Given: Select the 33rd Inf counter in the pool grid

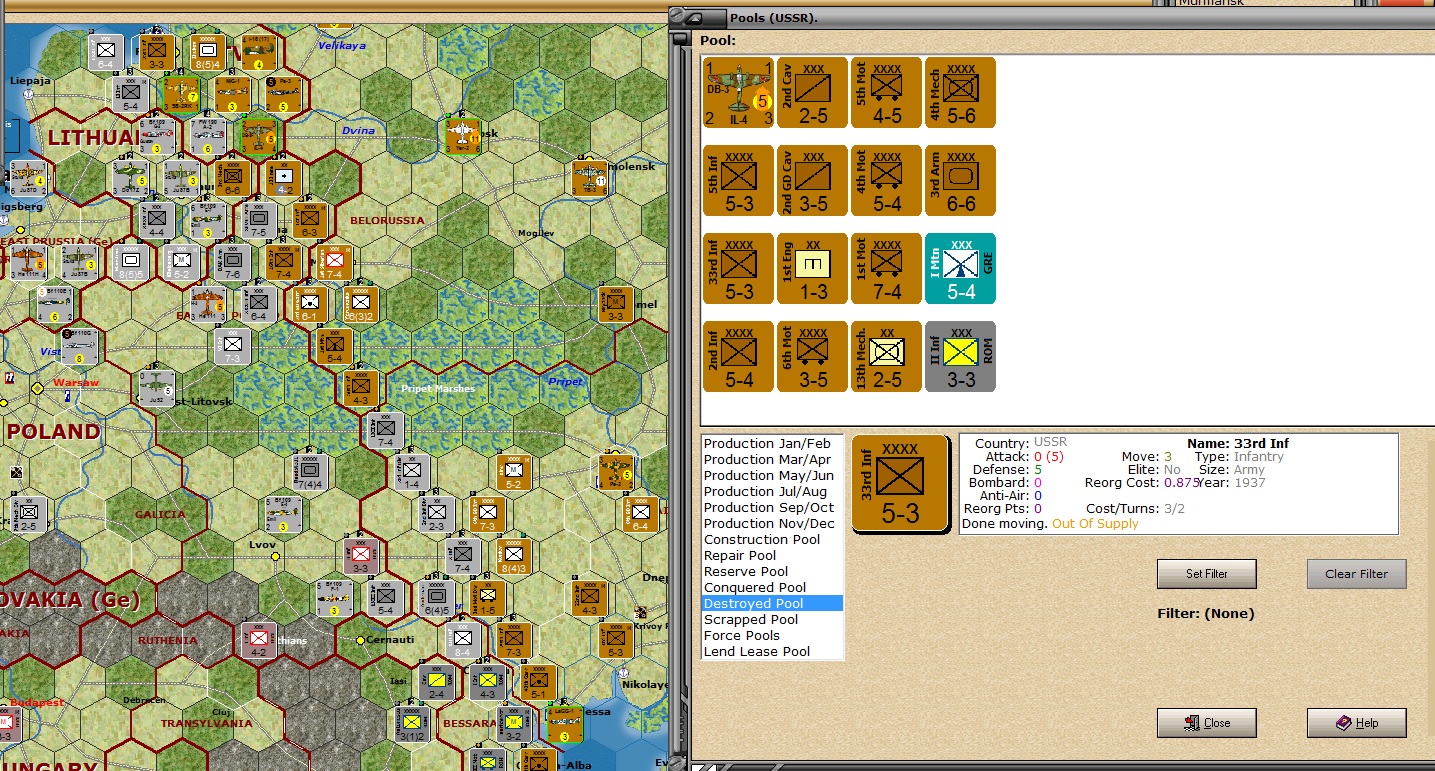Looking at the screenshot, I should click(x=738, y=269).
